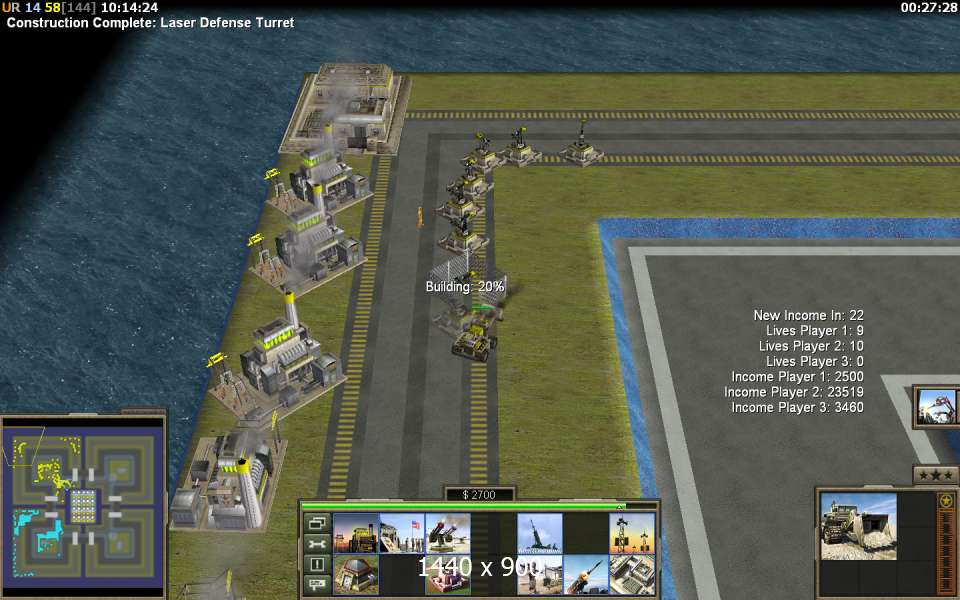
Task: Select the large gray complex build icon
Action: [x=632, y=574]
